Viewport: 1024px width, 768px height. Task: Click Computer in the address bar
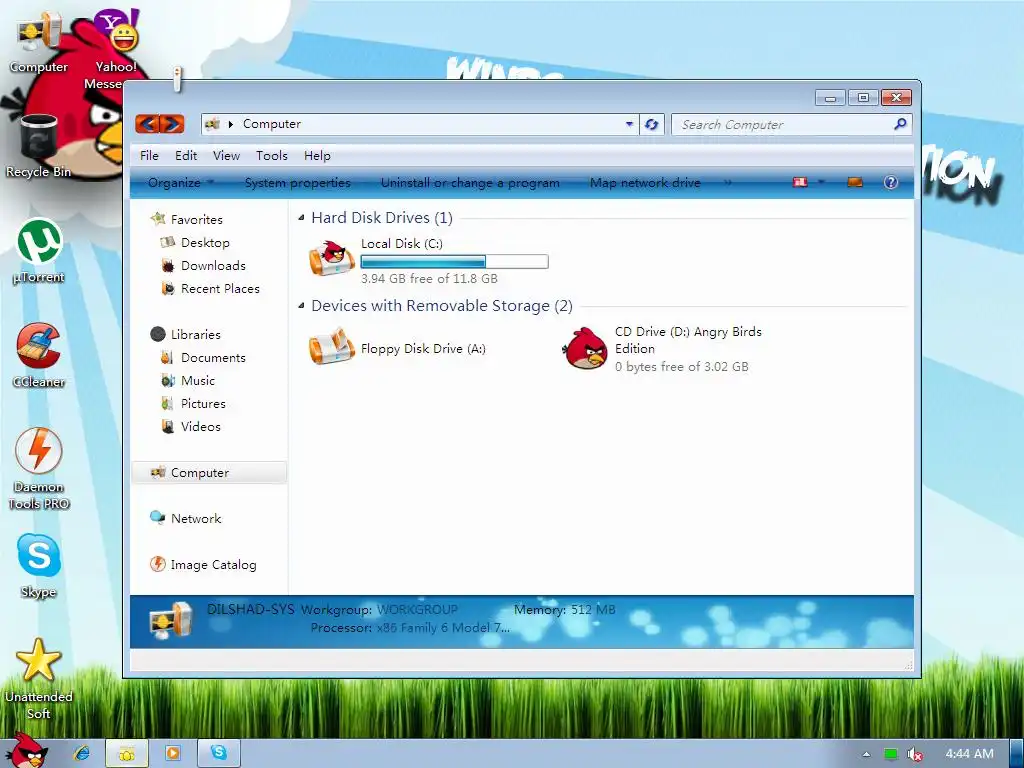pos(272,124)
